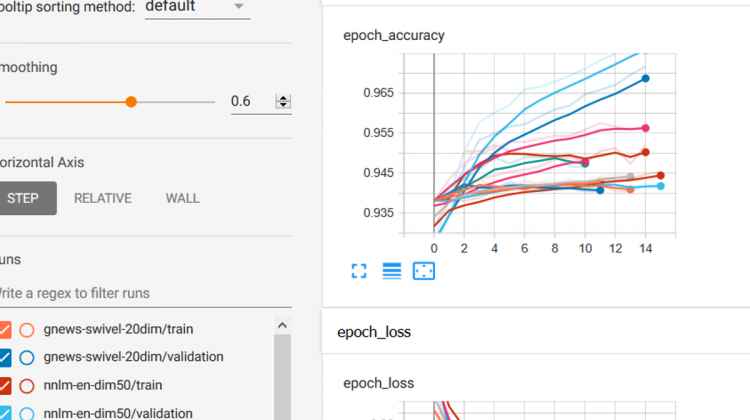The width and height of the screenshot is (750, 420).
Task: Open the tooltip sorting method dropdown
Action: (x=196, y=7)
